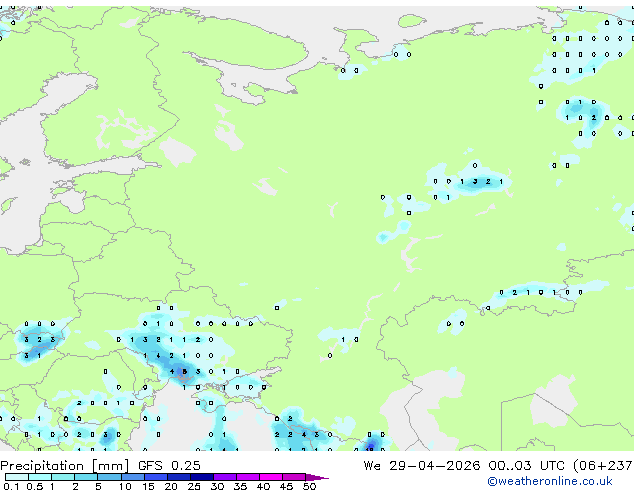Click the legend value '25'

(x=194, y=486)
